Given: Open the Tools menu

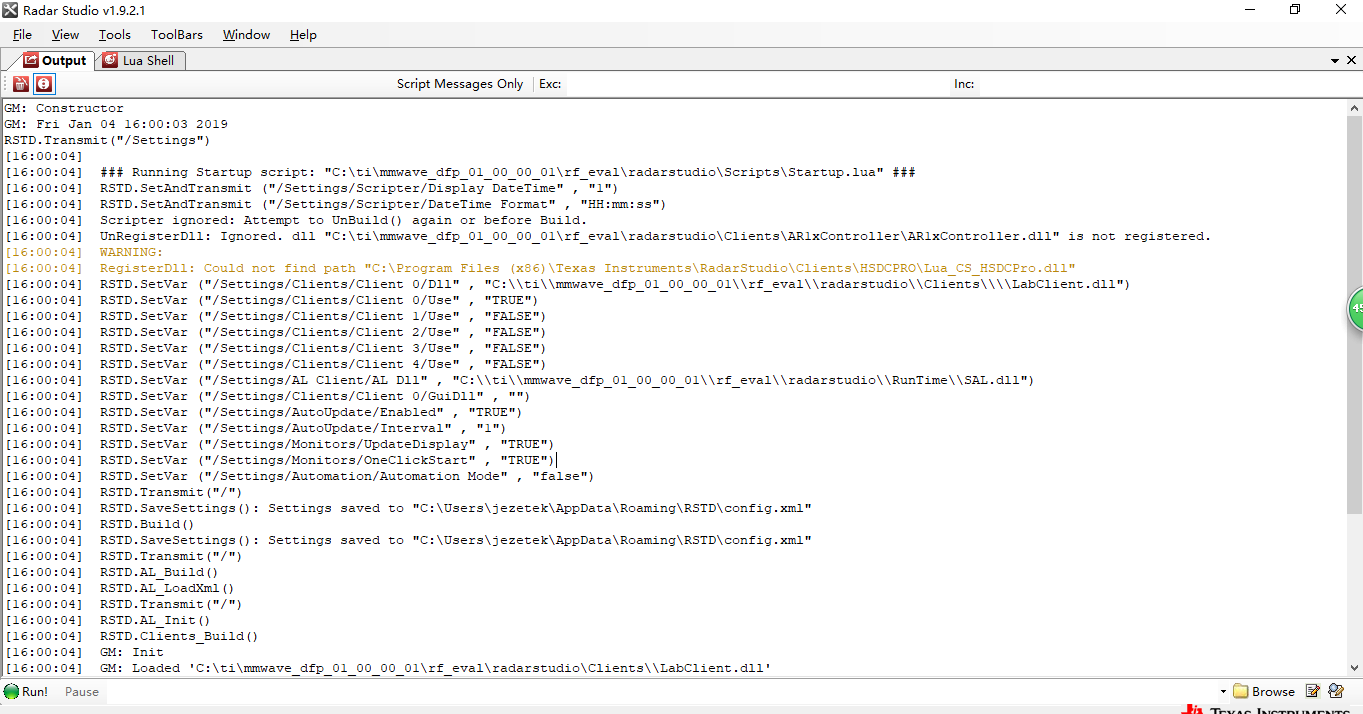Looking at the screenshot, I should 115,34.
